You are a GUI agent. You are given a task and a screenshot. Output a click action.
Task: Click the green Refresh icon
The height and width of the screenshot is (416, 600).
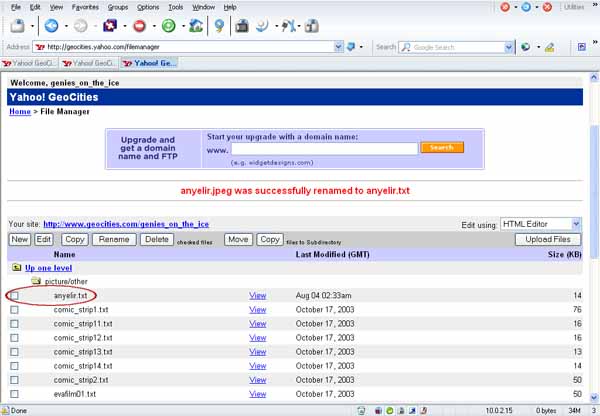click(168, 26)
